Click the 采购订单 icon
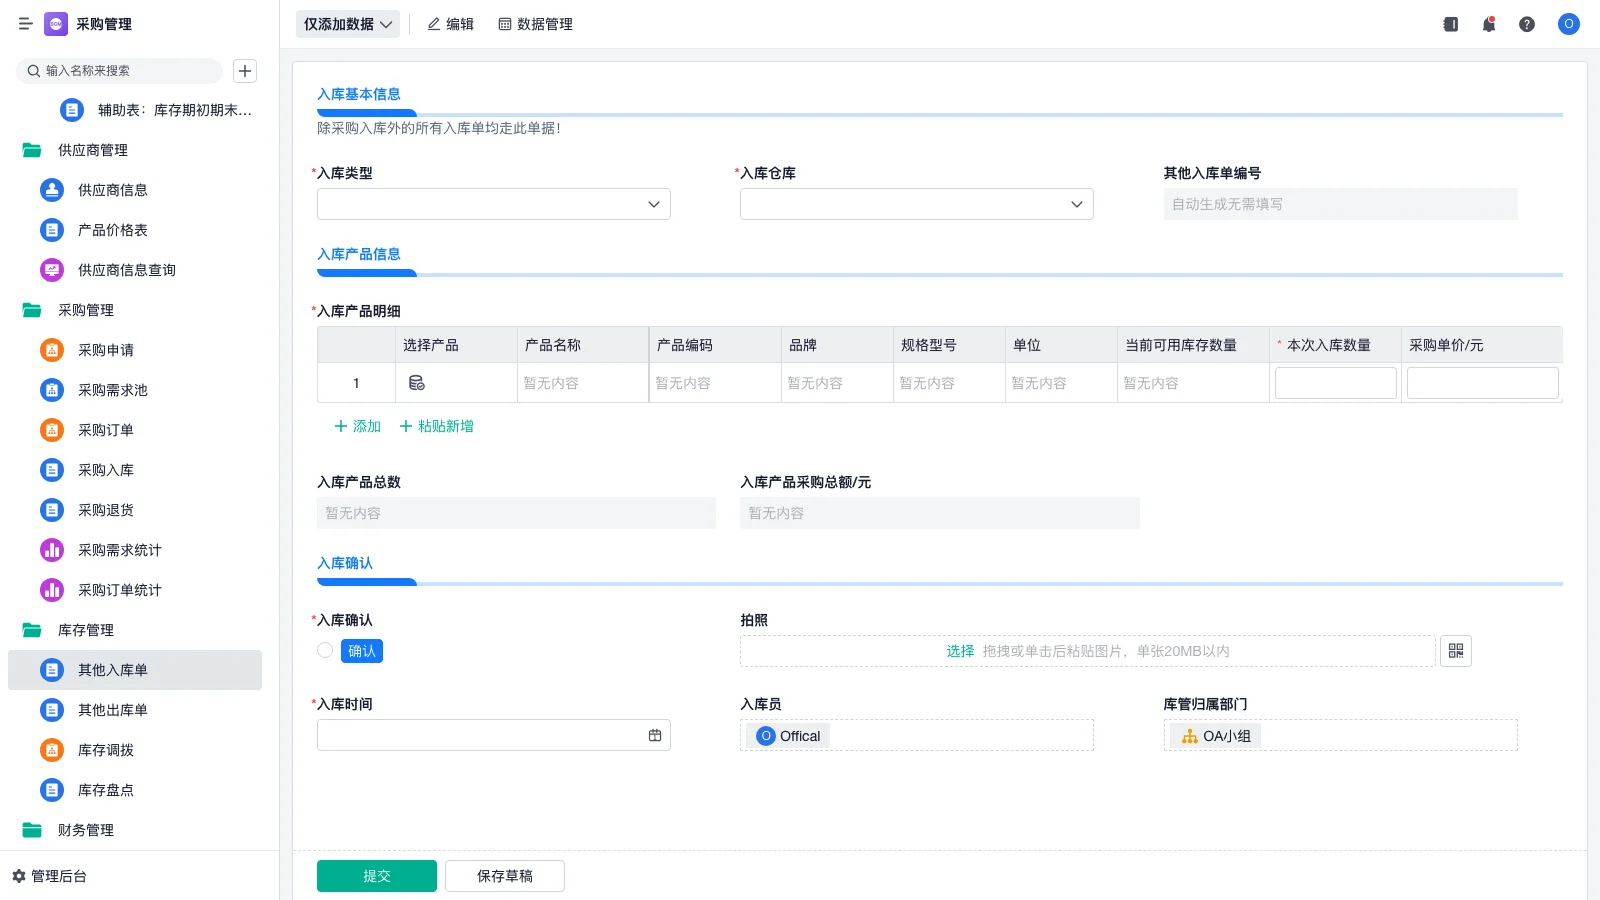The width and height of the screenshot is (1600, 900). 52,430
